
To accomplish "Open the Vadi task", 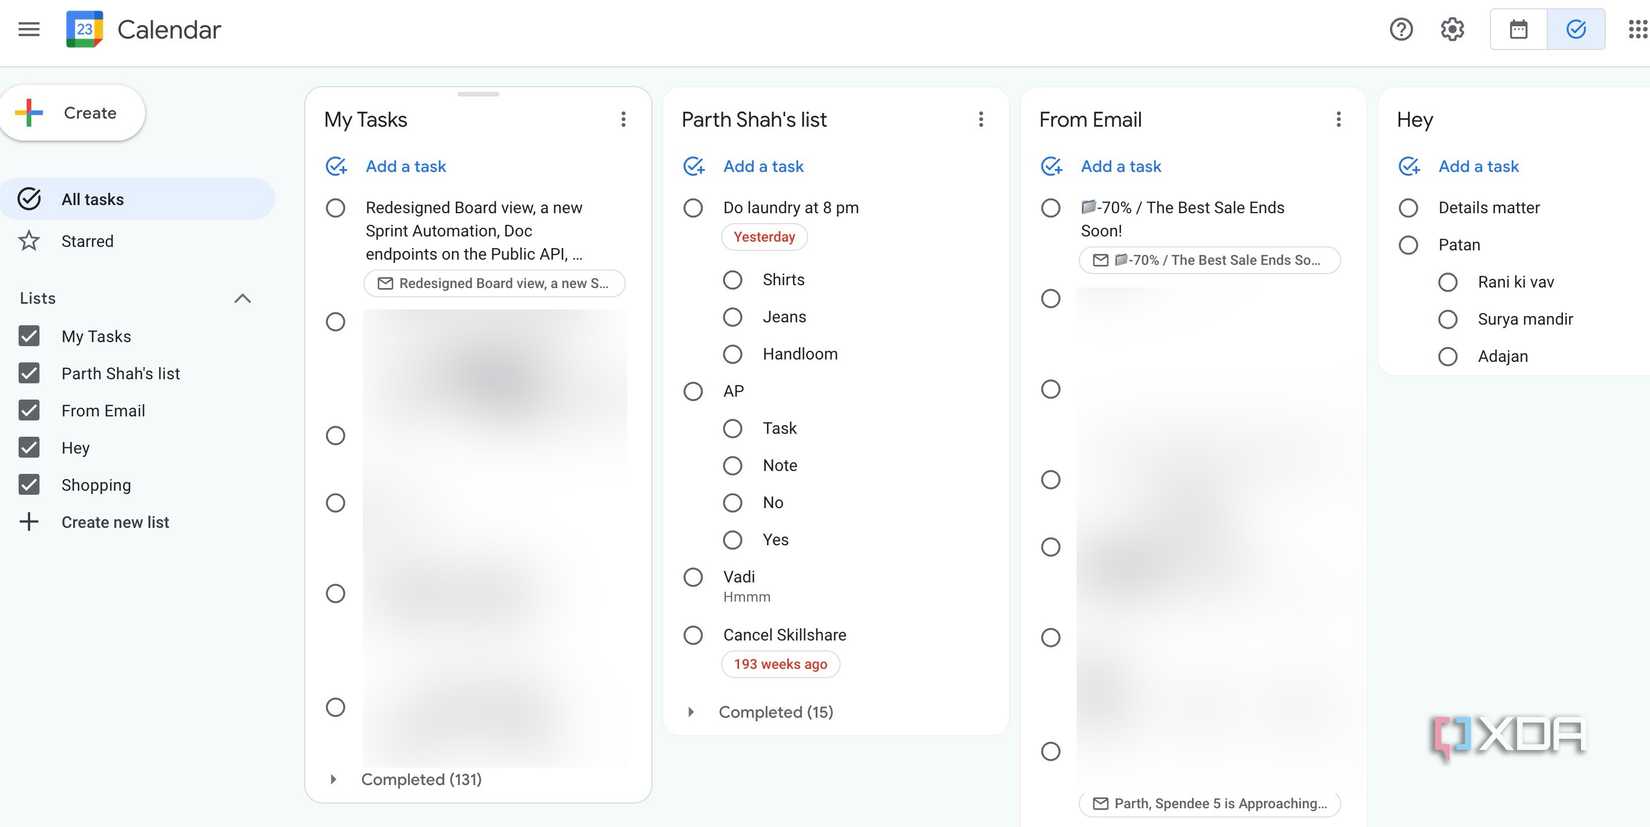I will coord(739,577).
